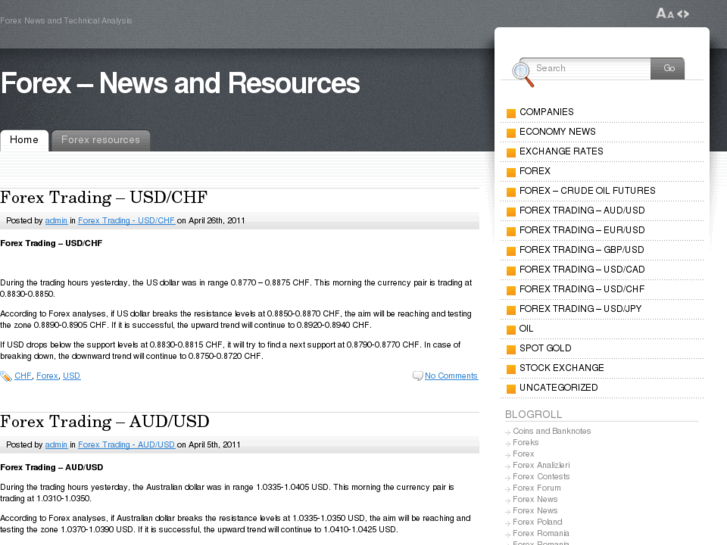Open the COMPANIES category
This screenshot has height=545, width=727.
click(546, 112)
